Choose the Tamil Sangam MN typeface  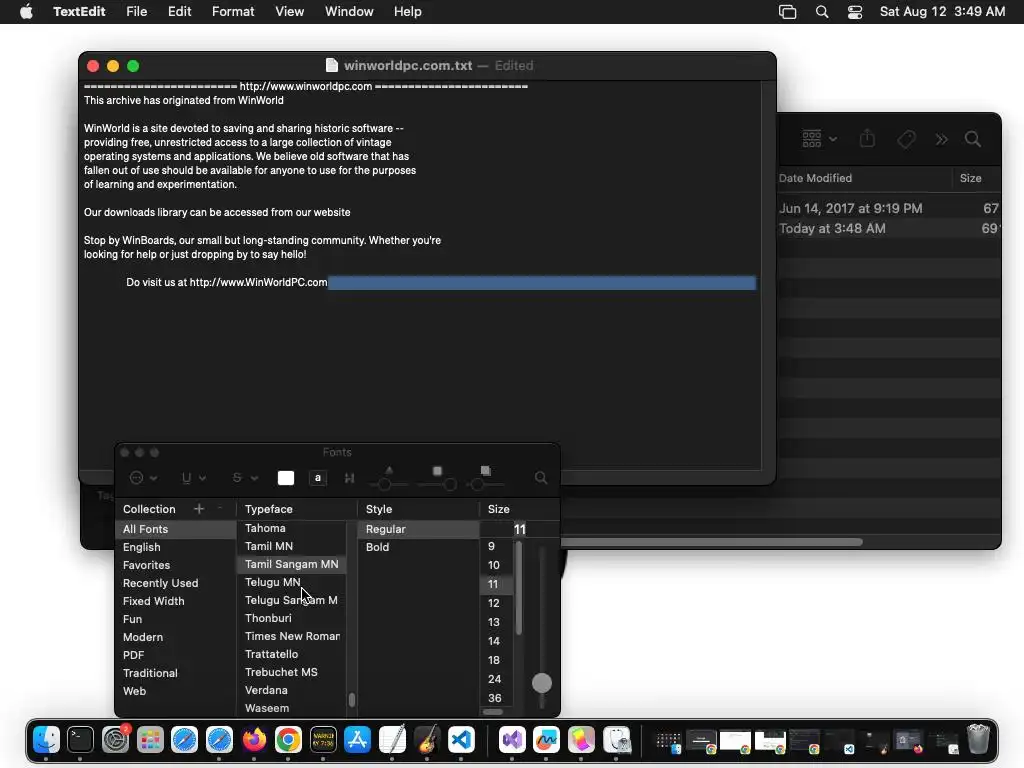coord(292,564)
